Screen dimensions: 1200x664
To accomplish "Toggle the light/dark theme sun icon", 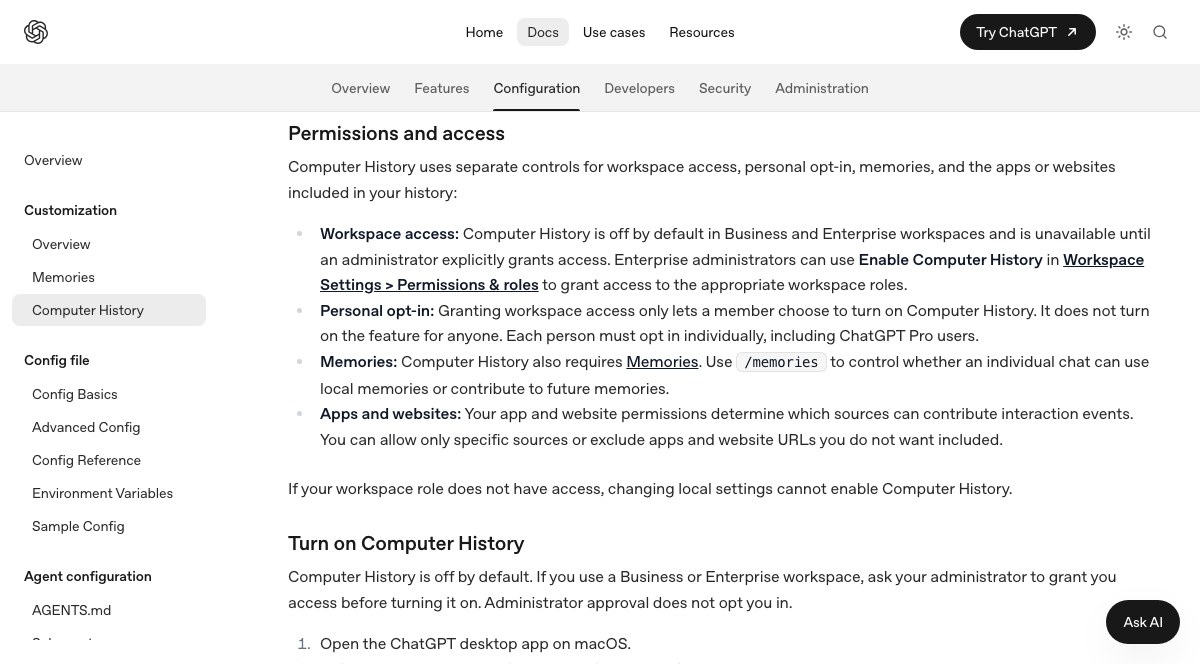I will pyautogui.click(x=1124, y=32).
